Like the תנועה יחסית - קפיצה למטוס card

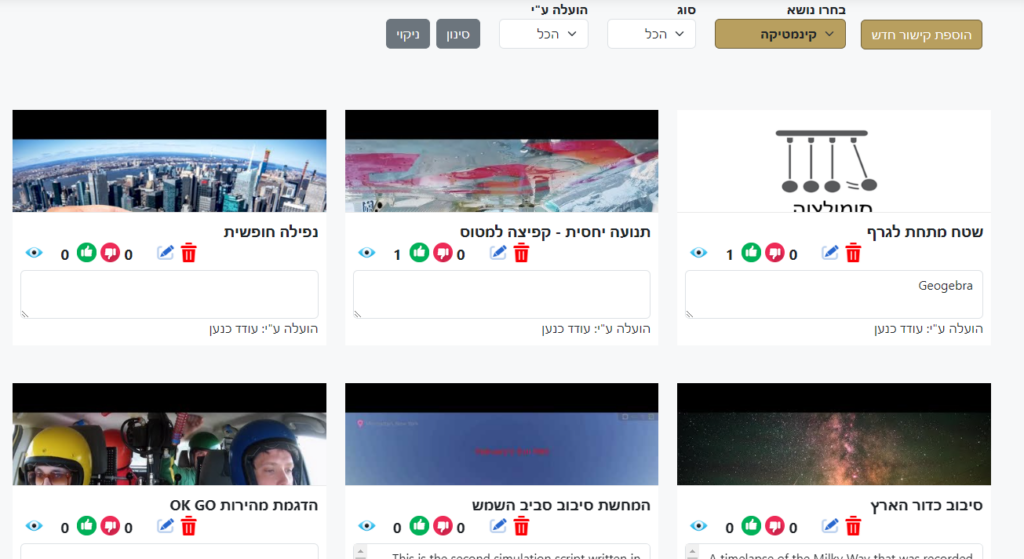(418, 253)
